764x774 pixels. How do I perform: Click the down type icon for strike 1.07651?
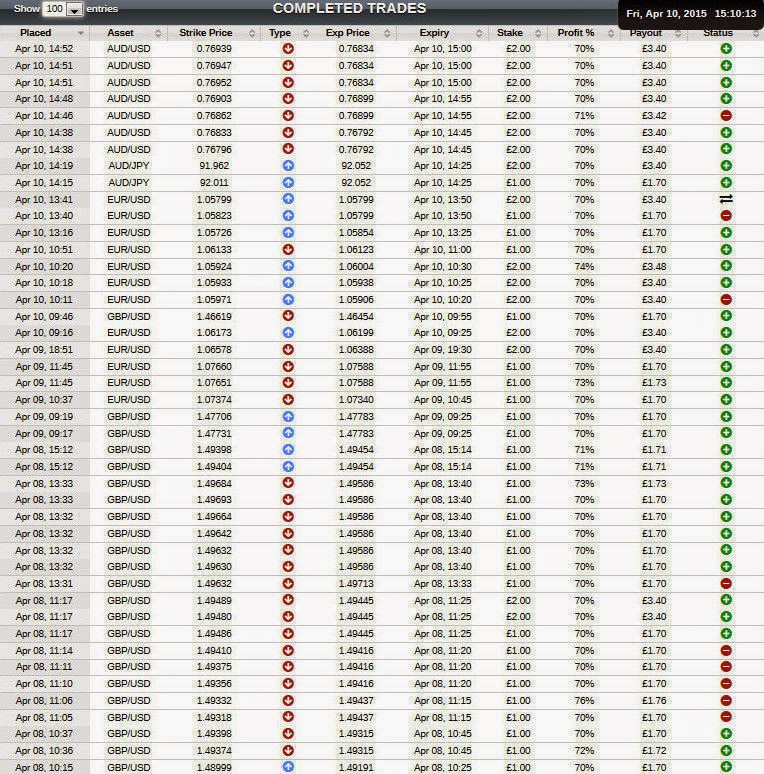coord(288,383)
